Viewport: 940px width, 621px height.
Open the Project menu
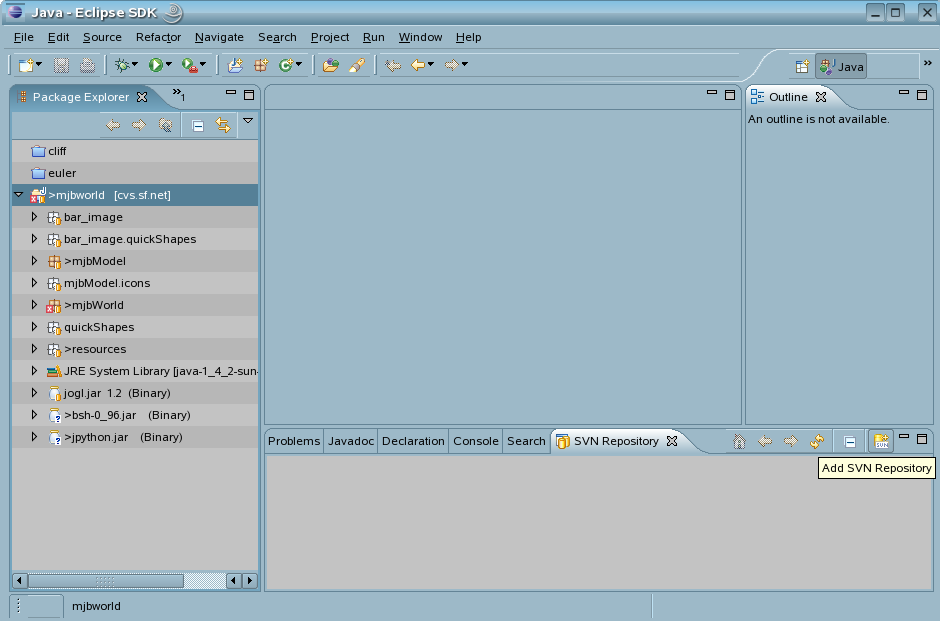tap(330, 37)
